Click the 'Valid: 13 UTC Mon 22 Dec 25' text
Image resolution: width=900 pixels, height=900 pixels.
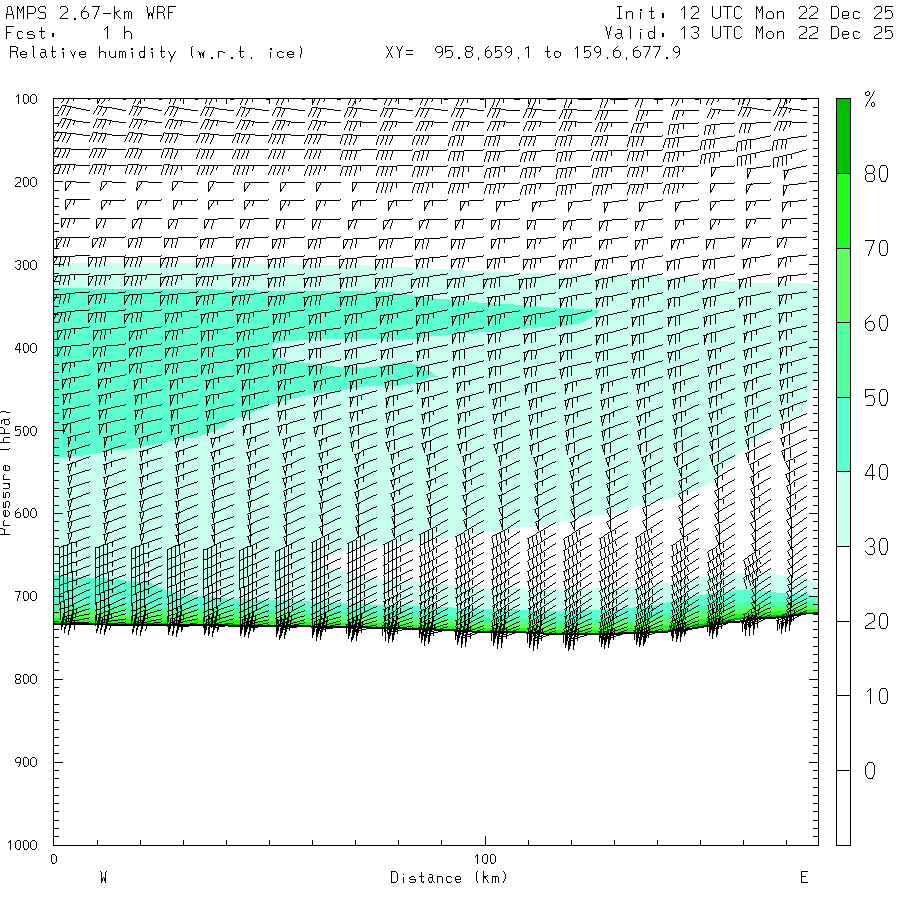point(749,33)
